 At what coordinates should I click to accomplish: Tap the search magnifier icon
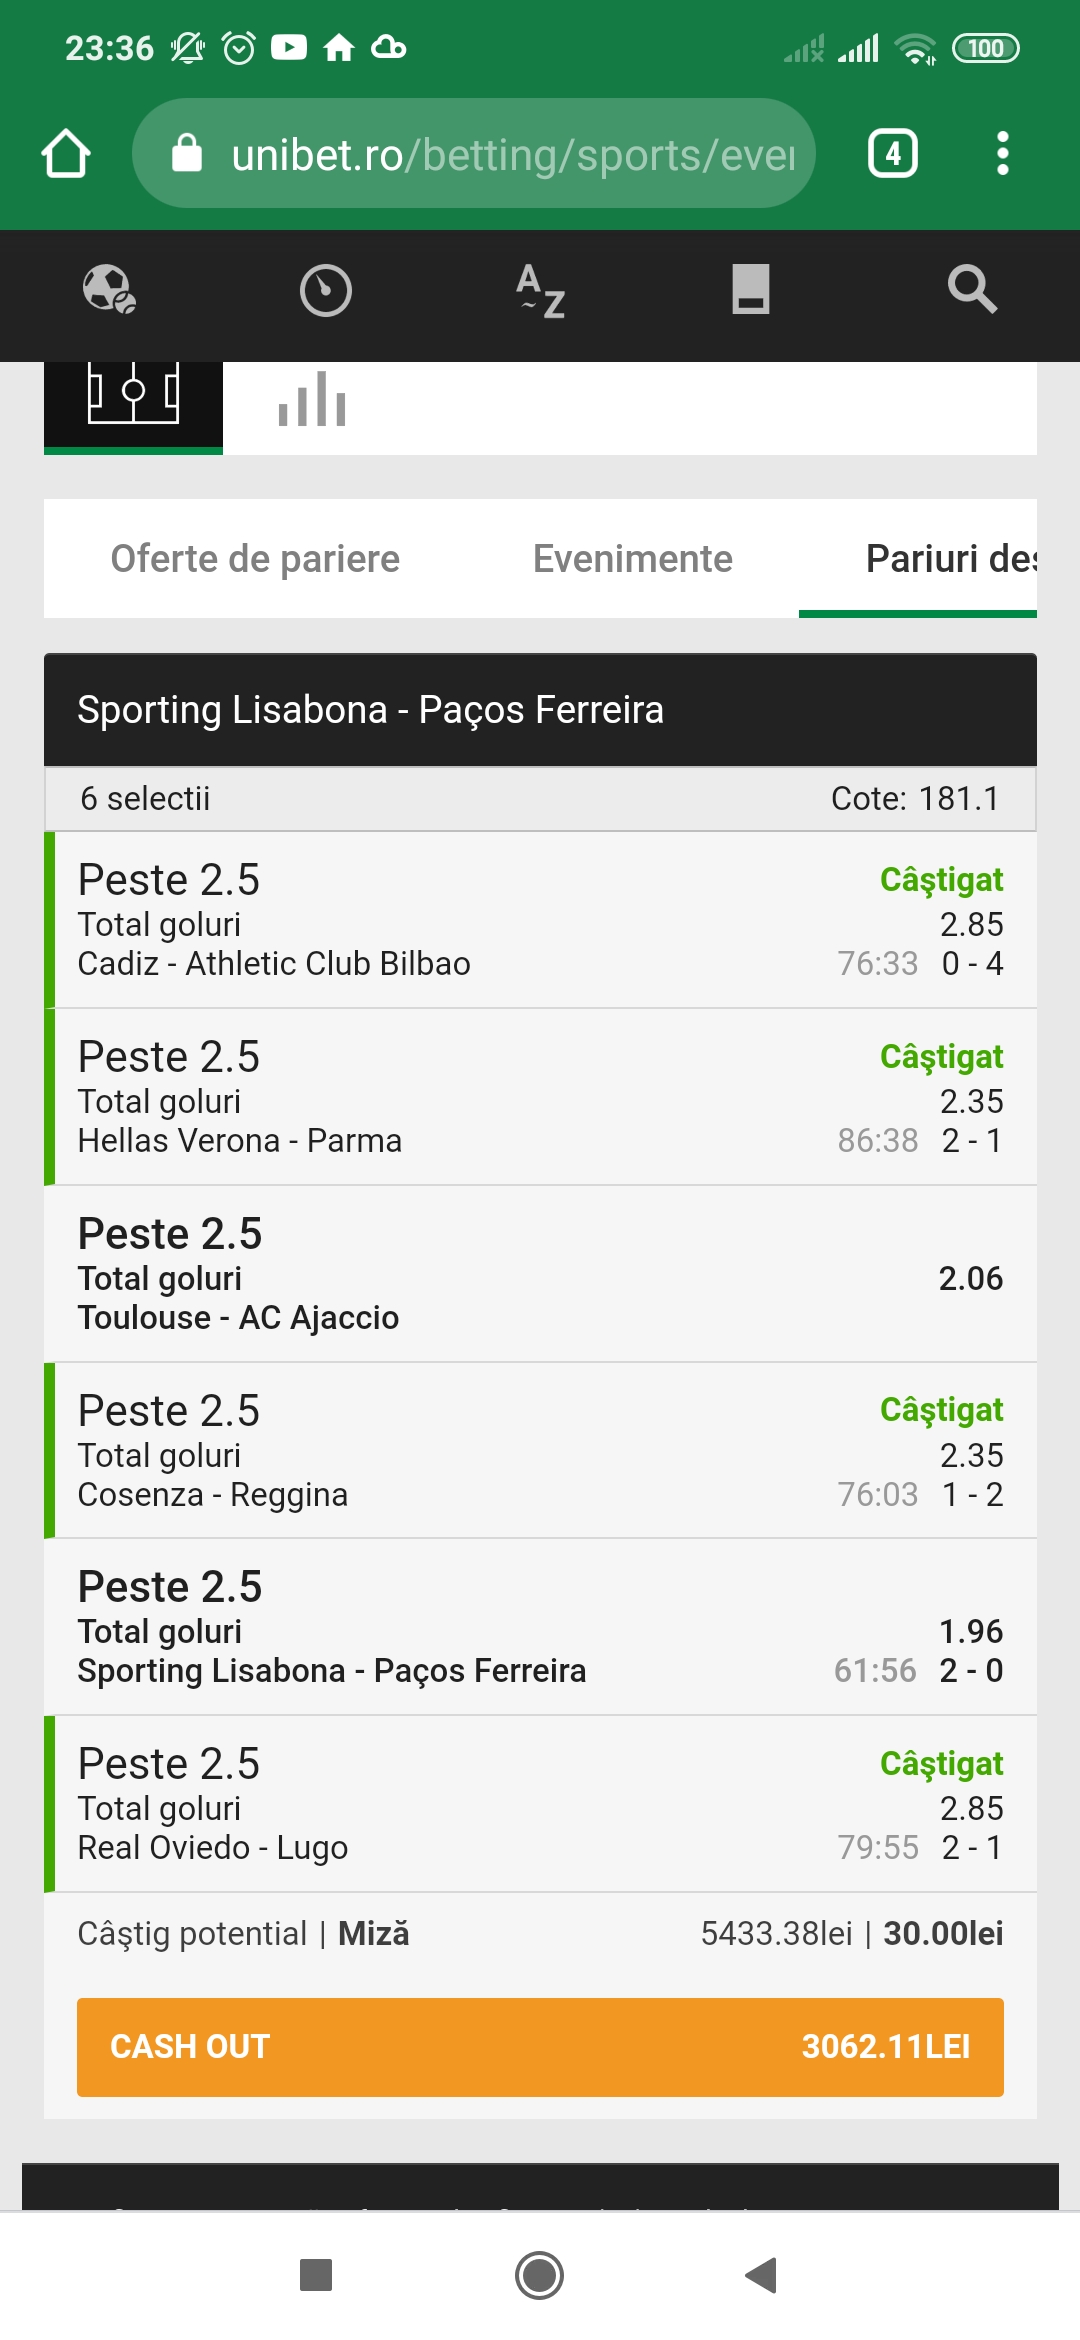coord(972,290)
